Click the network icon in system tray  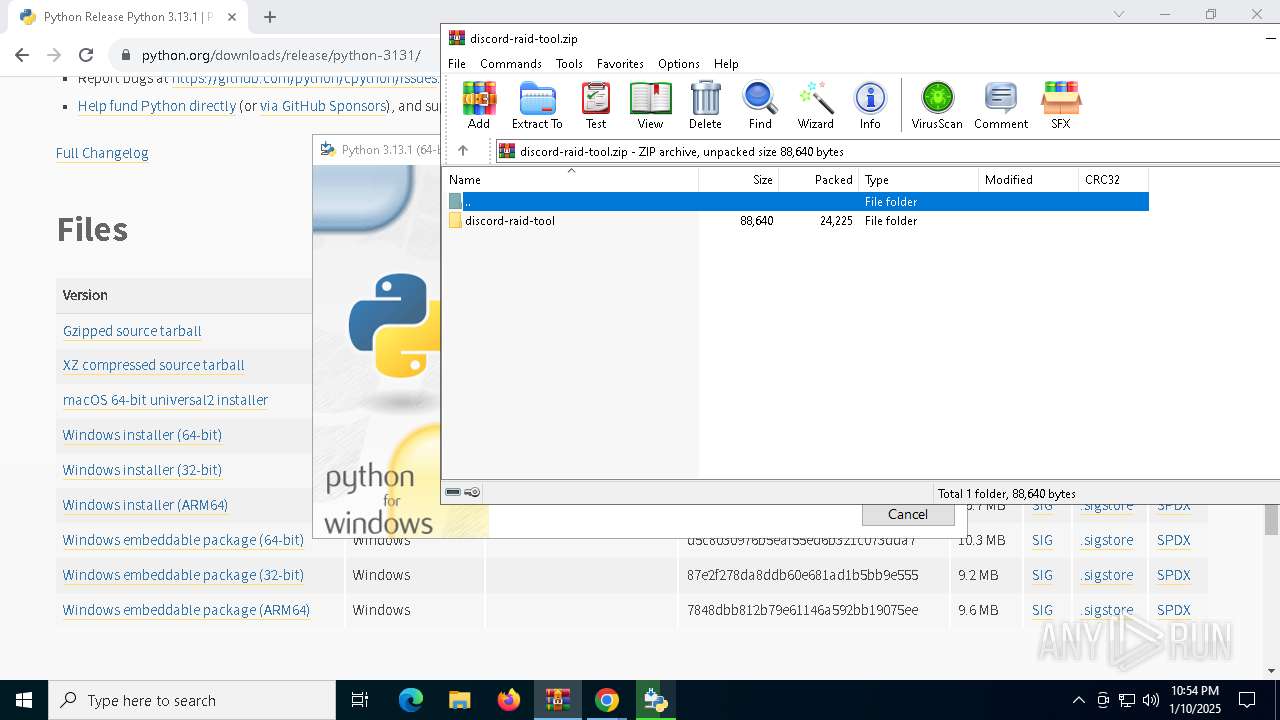[1127, 700]
